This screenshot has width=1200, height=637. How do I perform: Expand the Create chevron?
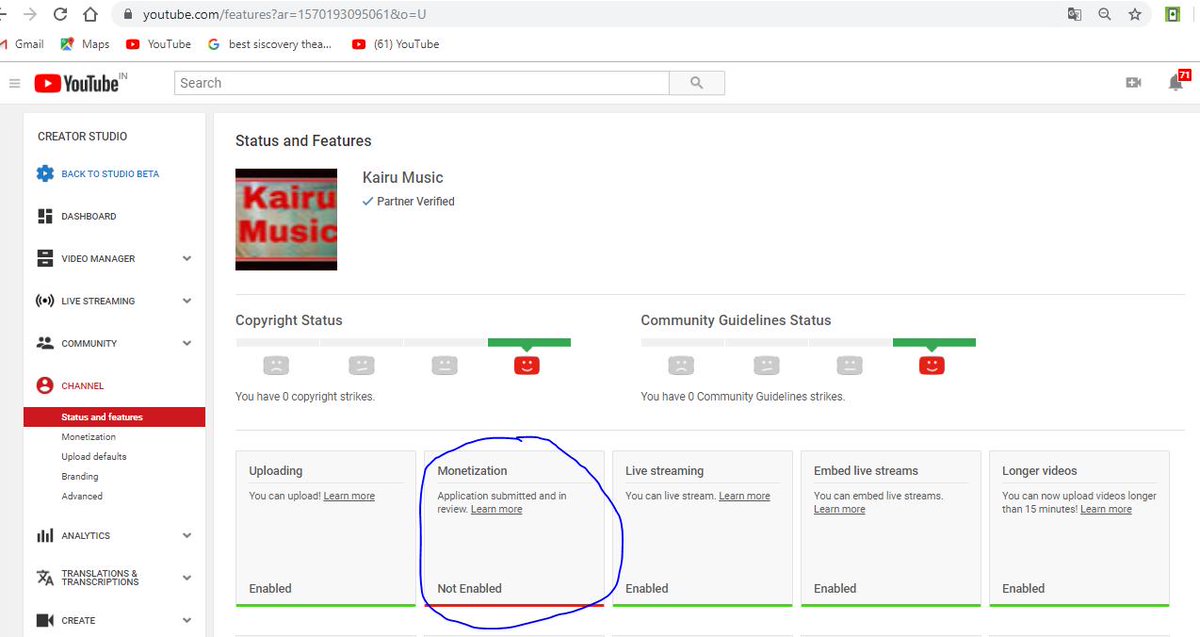187,621
